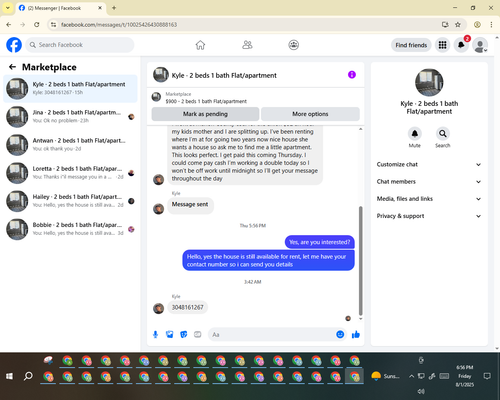
Task: Switch to the Messenger | Facebook tab
Action: point(61,8)
